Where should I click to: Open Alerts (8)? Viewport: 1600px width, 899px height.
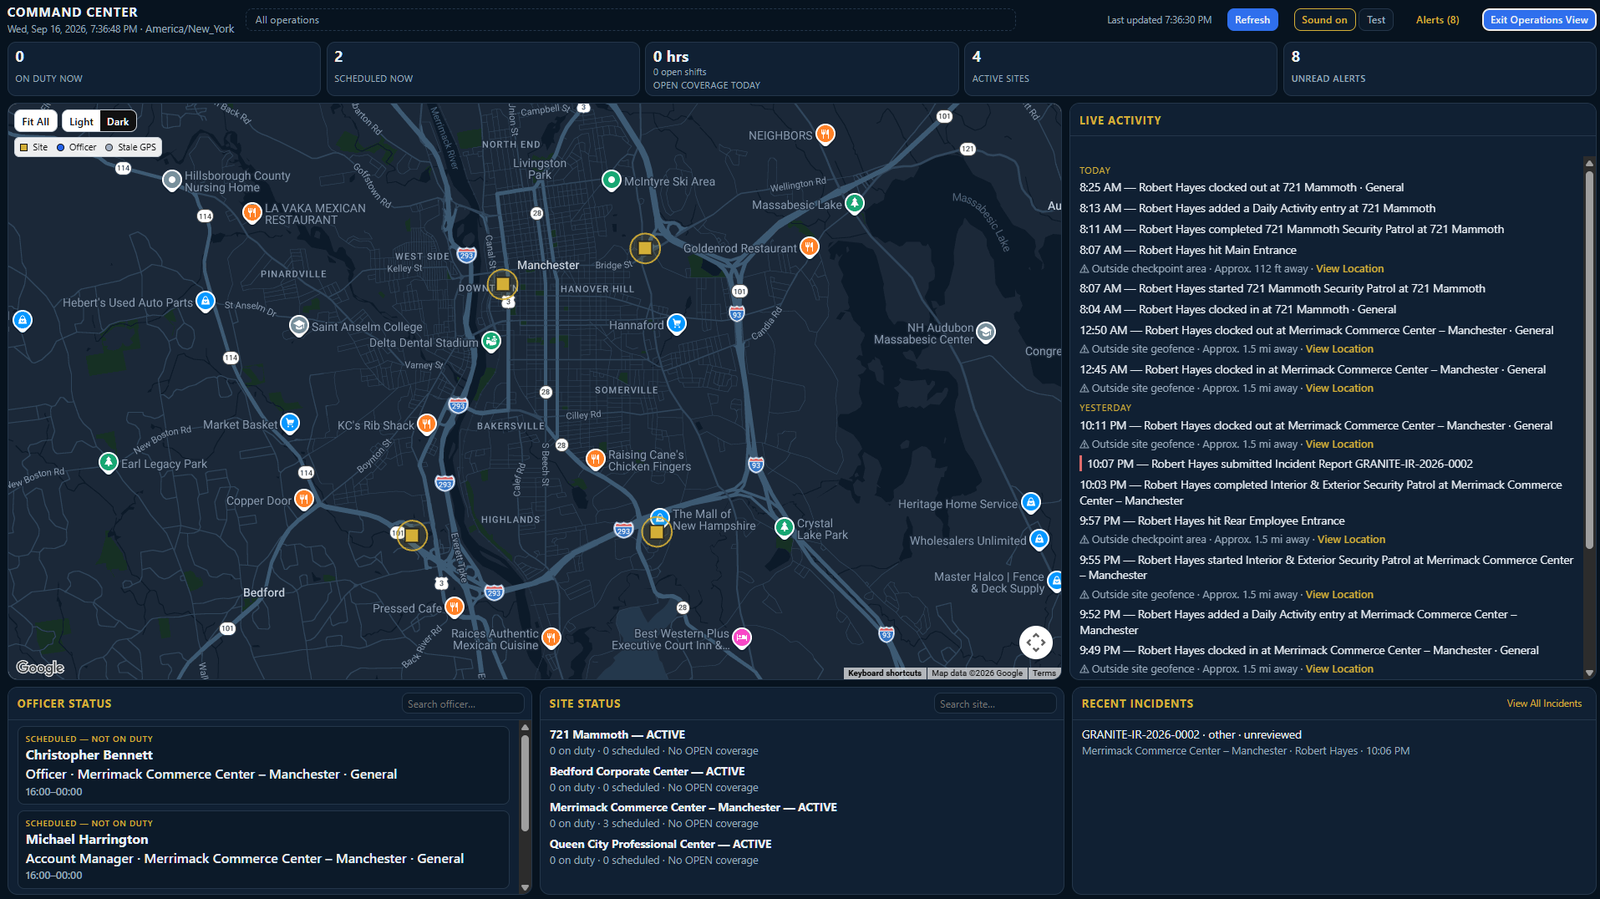coord(1437,20)
